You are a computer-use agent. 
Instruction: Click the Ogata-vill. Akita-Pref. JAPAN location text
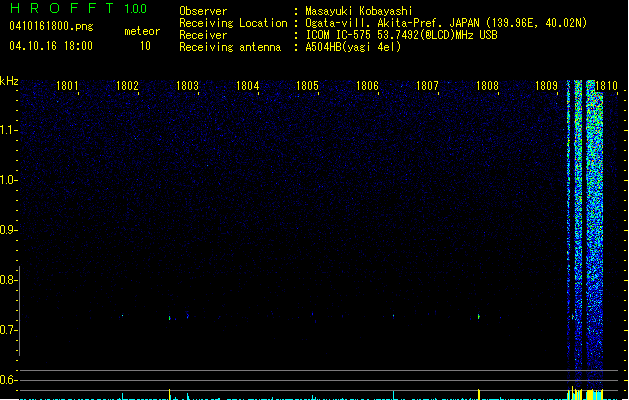(446, 23)
